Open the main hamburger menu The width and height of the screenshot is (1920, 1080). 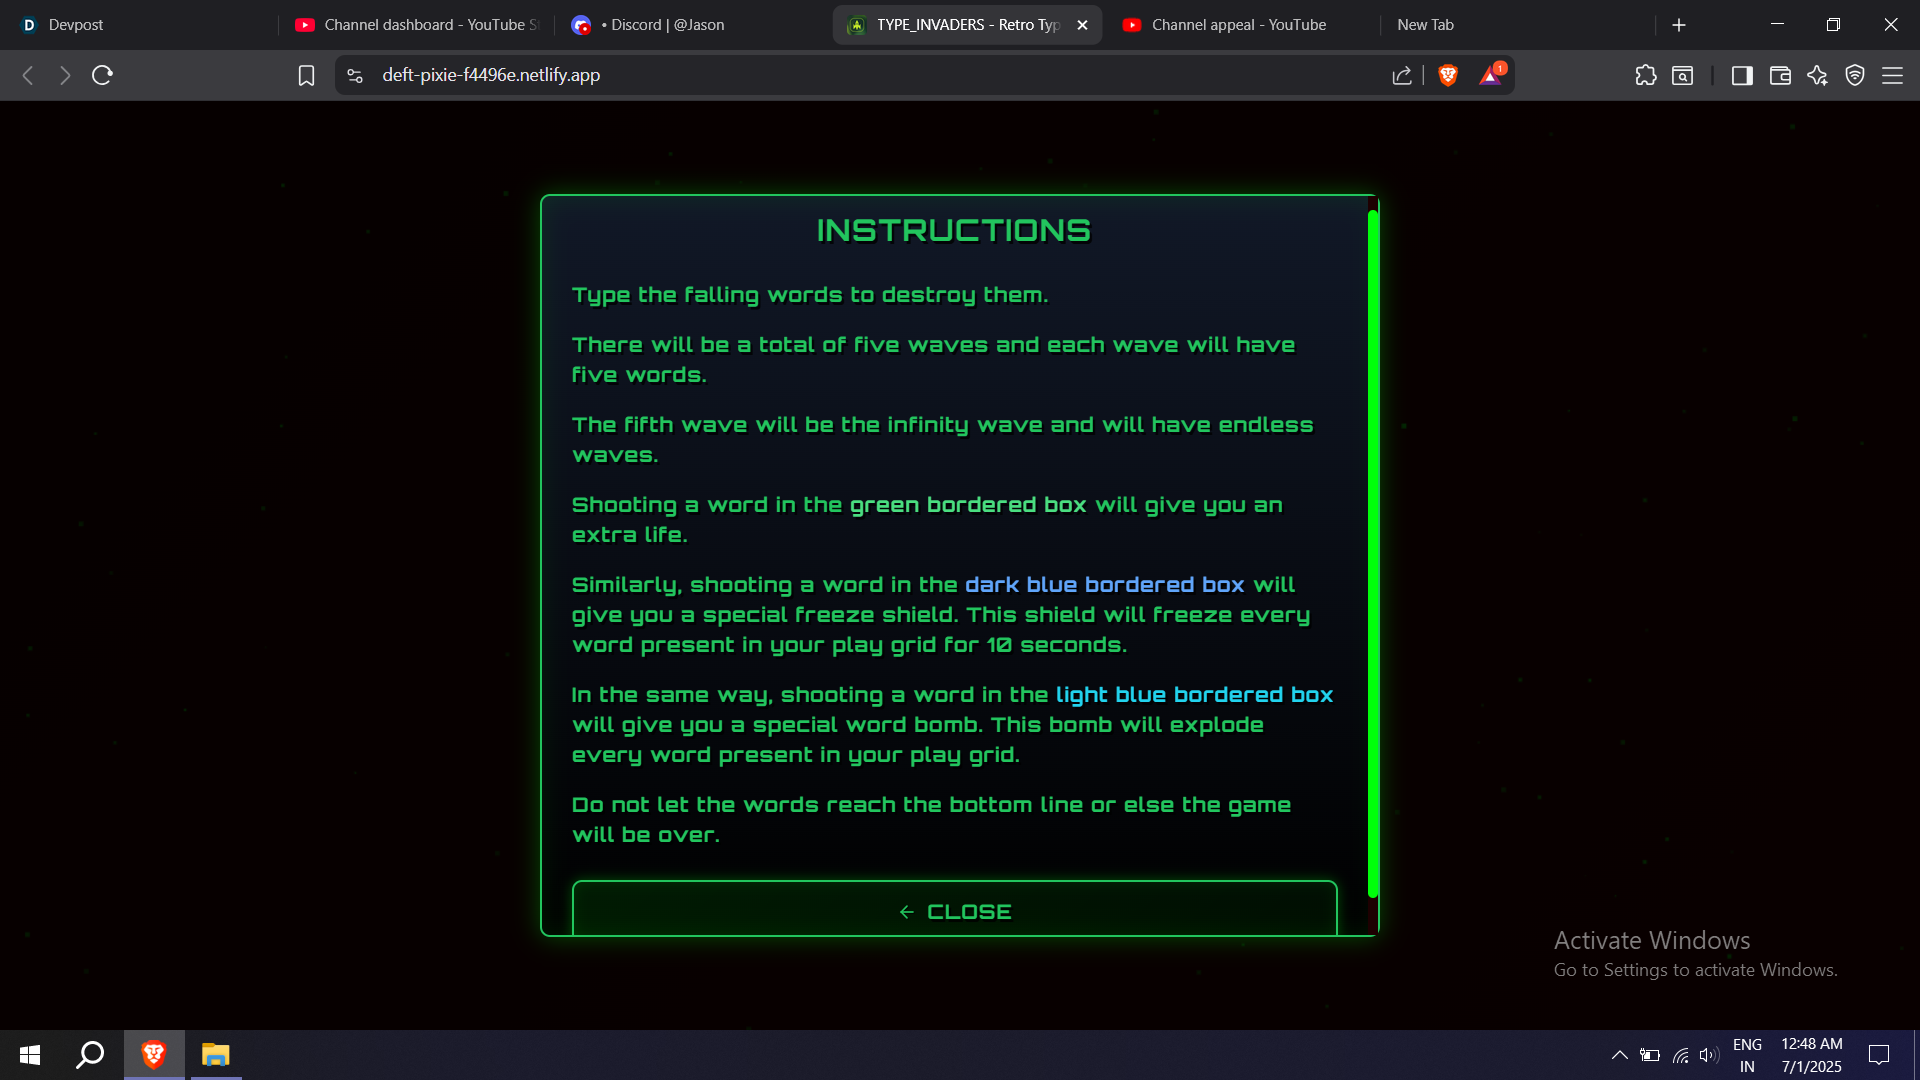pyautogui.click(x=1892, y=76)
